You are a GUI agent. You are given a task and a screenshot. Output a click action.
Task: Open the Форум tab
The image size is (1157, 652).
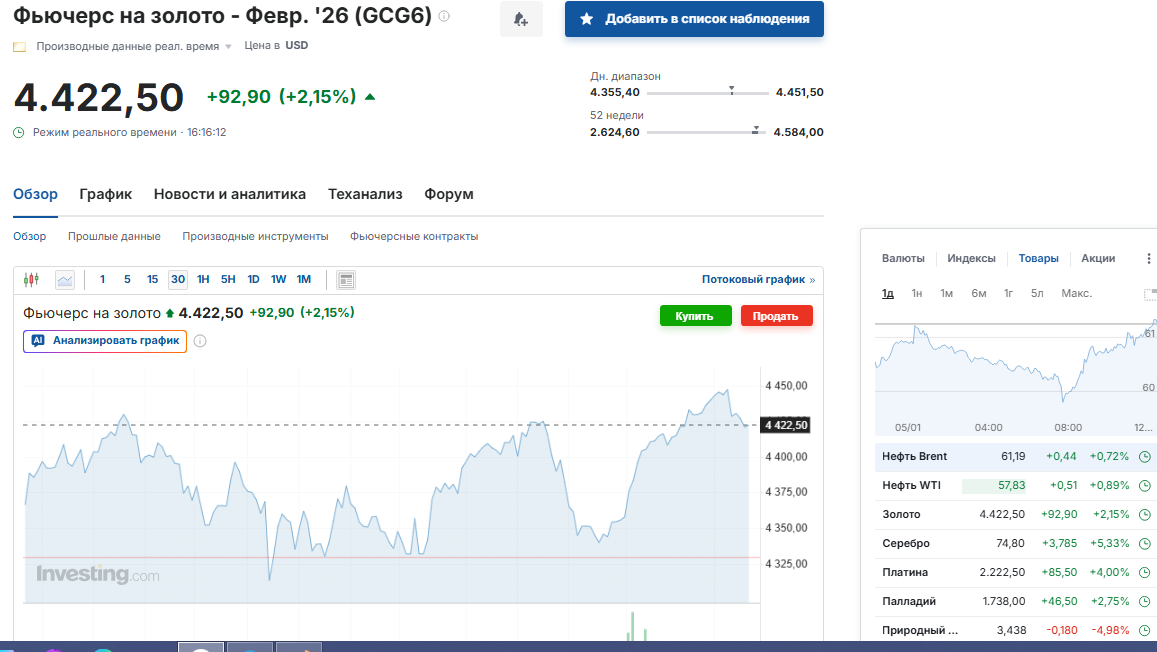pyautogui.click(x=449, y=194)
